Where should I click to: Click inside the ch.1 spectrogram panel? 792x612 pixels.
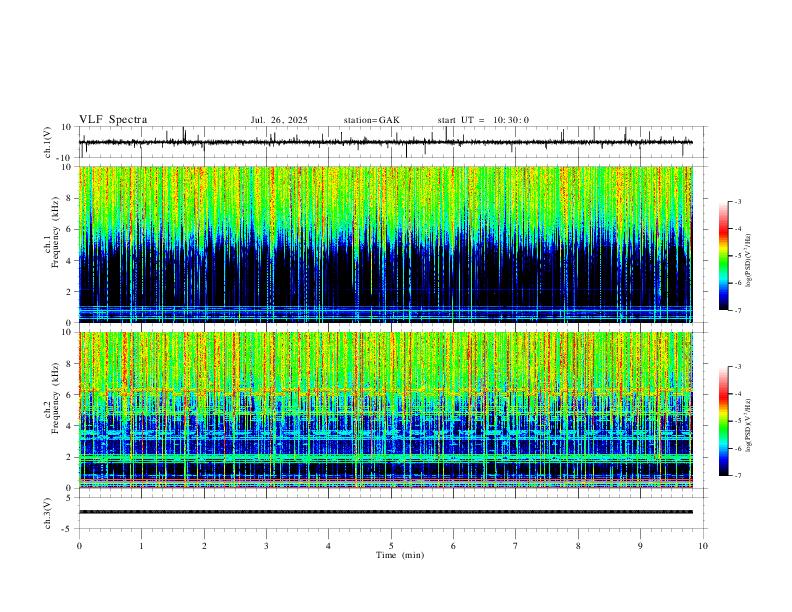pyautogui.click(x=385, y=244)
